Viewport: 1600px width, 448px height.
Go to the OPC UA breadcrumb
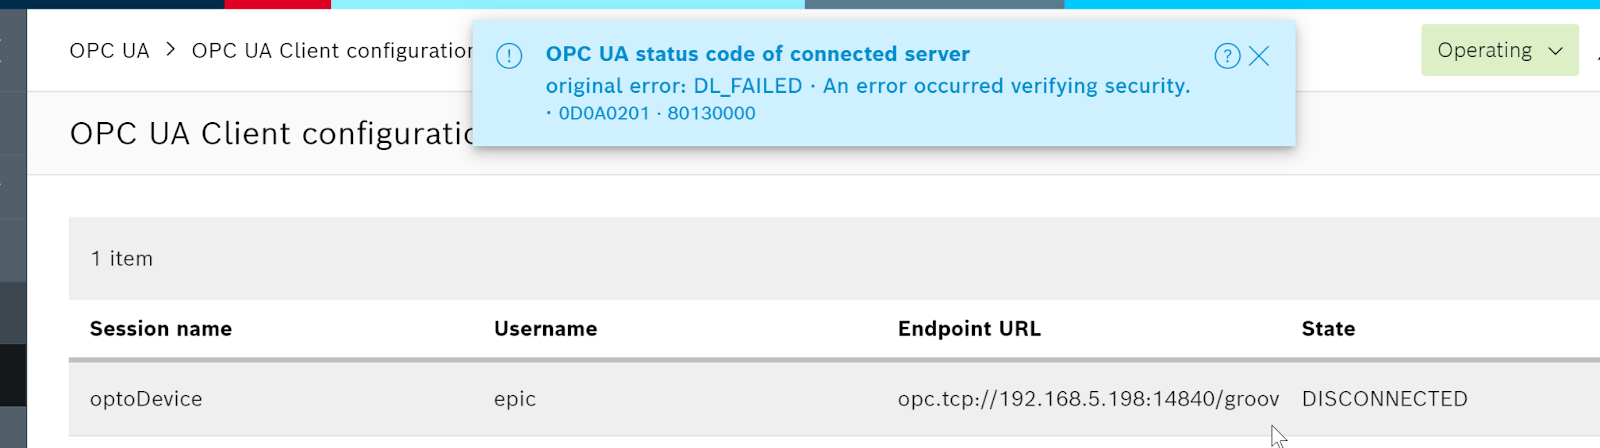[109, 50]
